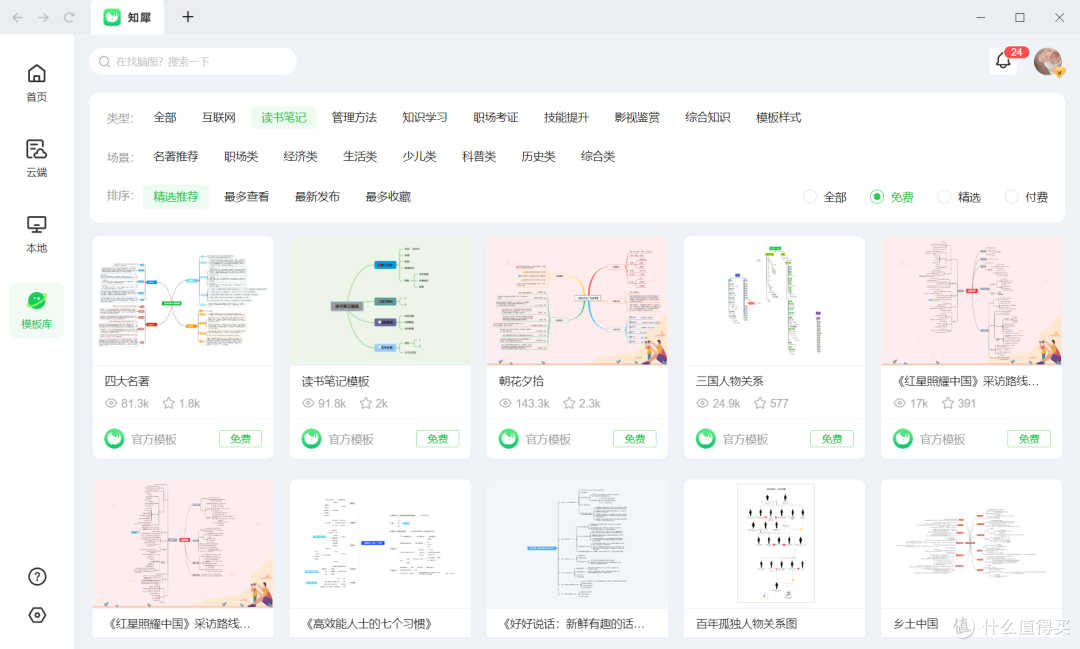The width and height of the screenshot is (1080, 649).
Task: Click the official logo on 三国人物关系 card
Action: tap(705, 439)
